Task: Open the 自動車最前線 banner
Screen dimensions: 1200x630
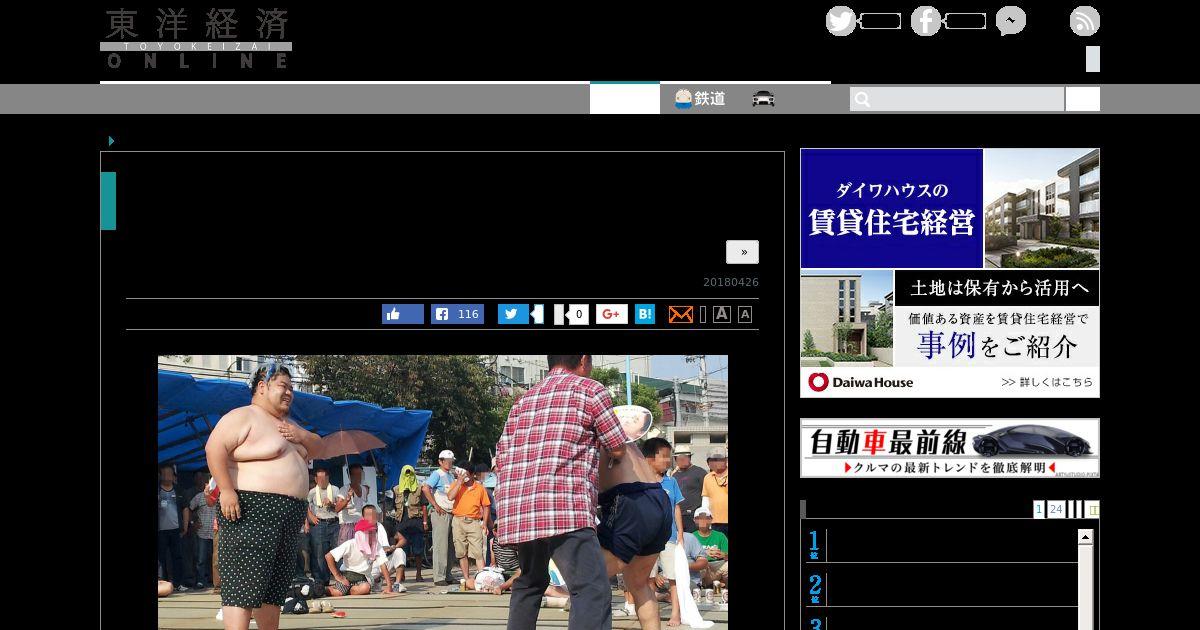Action: pyautogui.click(x=950, y=448)
